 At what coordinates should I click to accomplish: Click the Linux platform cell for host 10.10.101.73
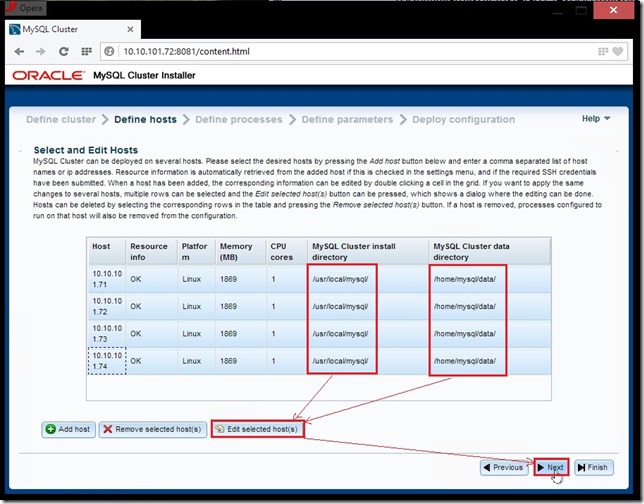(196, 334)
